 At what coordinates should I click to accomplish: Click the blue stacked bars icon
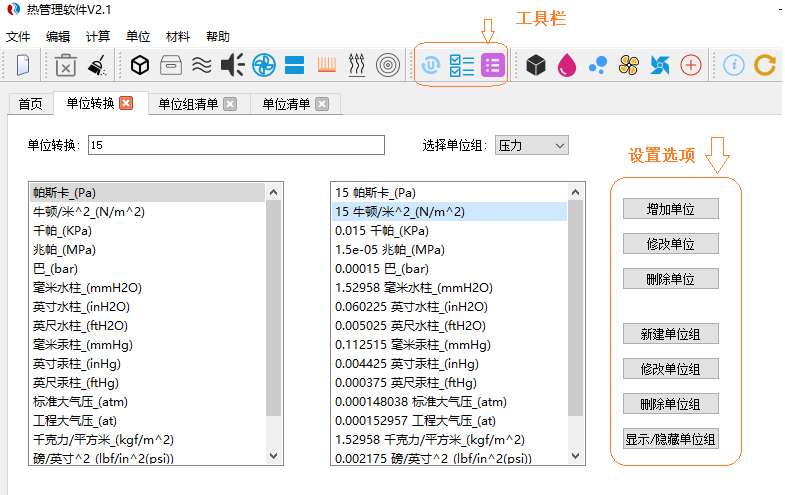coord(294,65)
